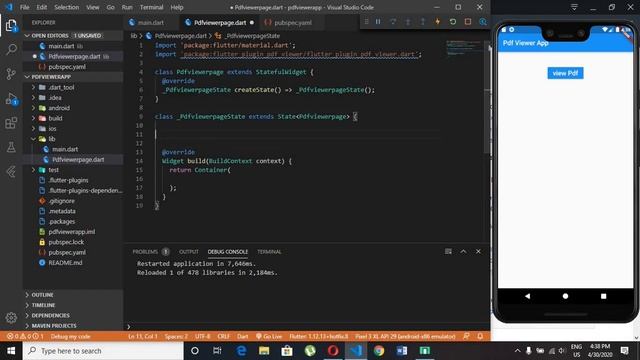
Task: Click _PdfviewerpageState breadcrumb item
Action: pos(252,36)
